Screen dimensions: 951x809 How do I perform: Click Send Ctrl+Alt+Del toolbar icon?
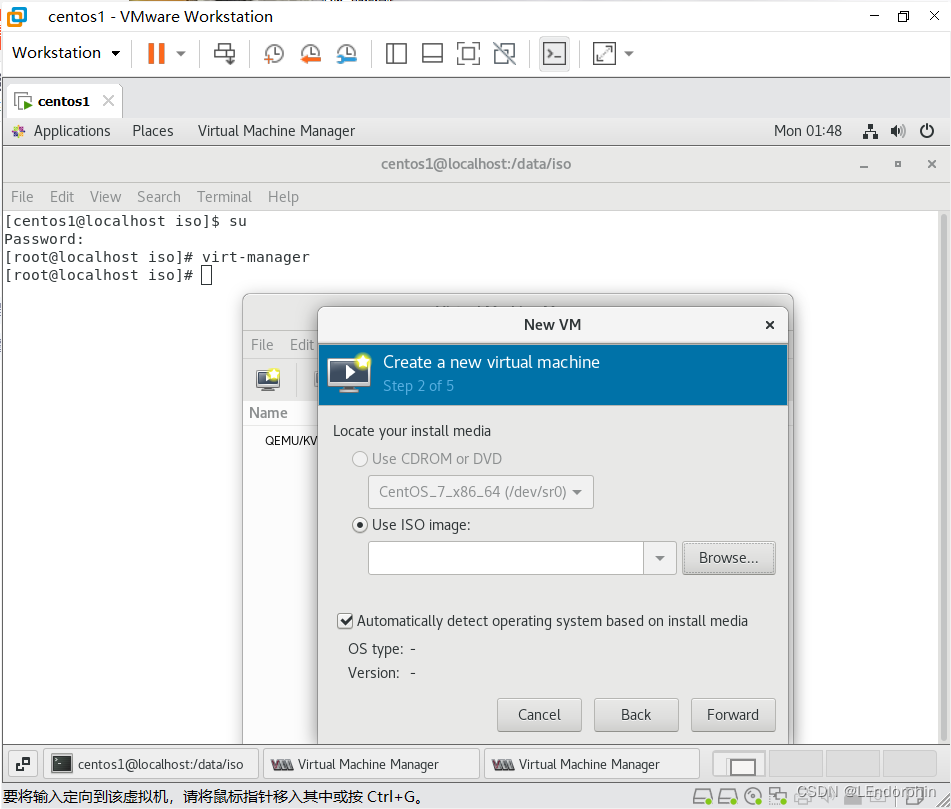224,53
